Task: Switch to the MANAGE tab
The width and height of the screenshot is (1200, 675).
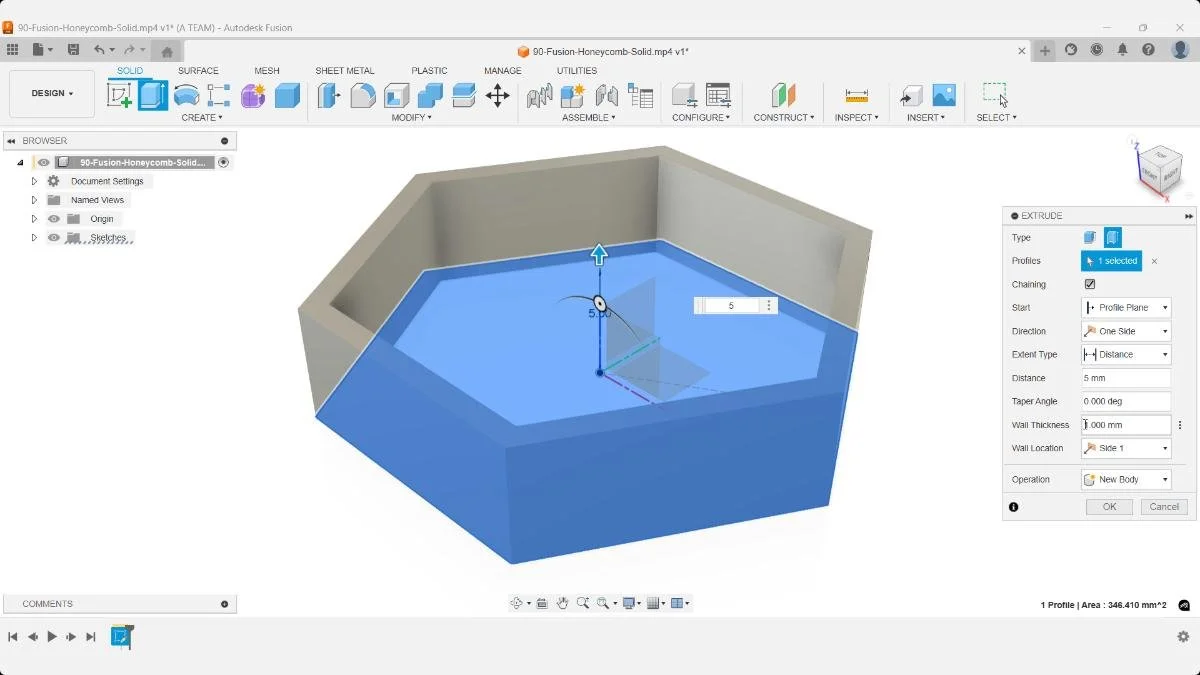Action: pyautogui.click(x=503, y=71)
